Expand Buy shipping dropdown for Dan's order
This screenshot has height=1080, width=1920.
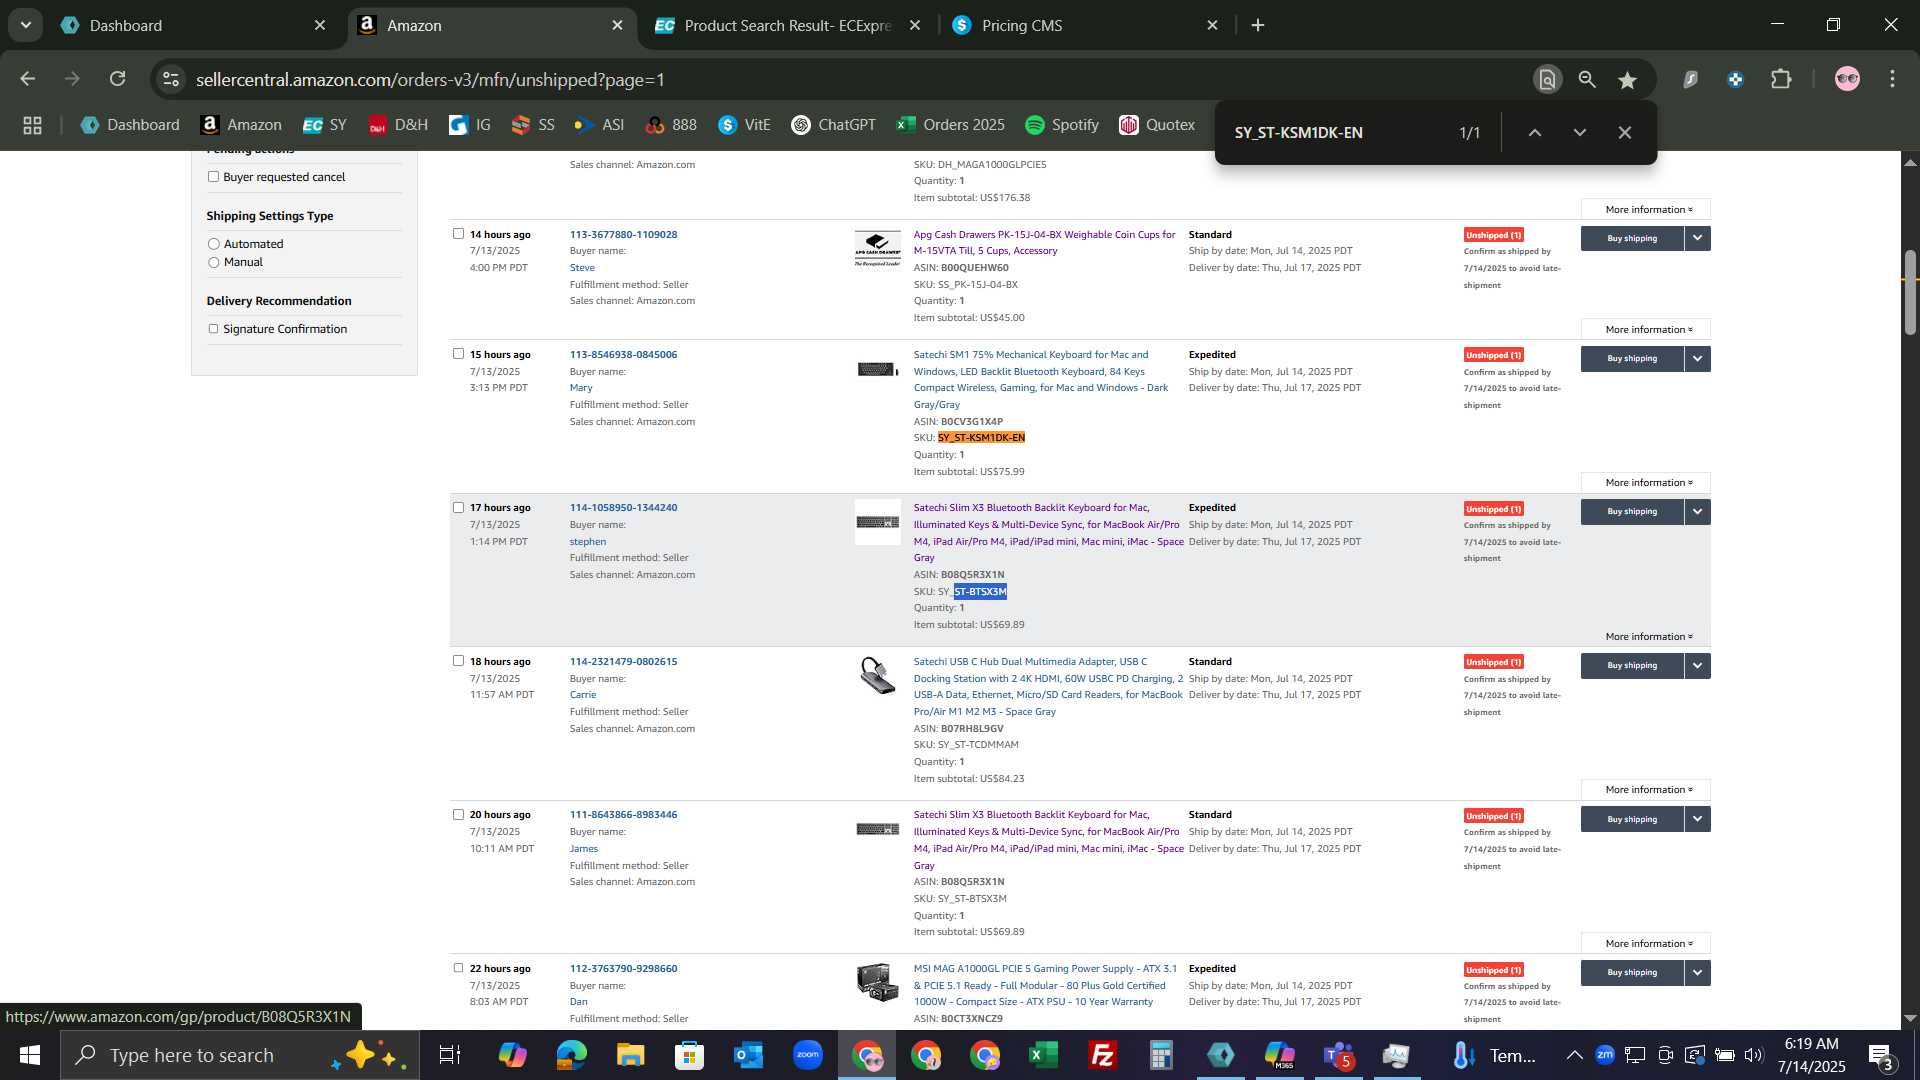point(1697,972)
